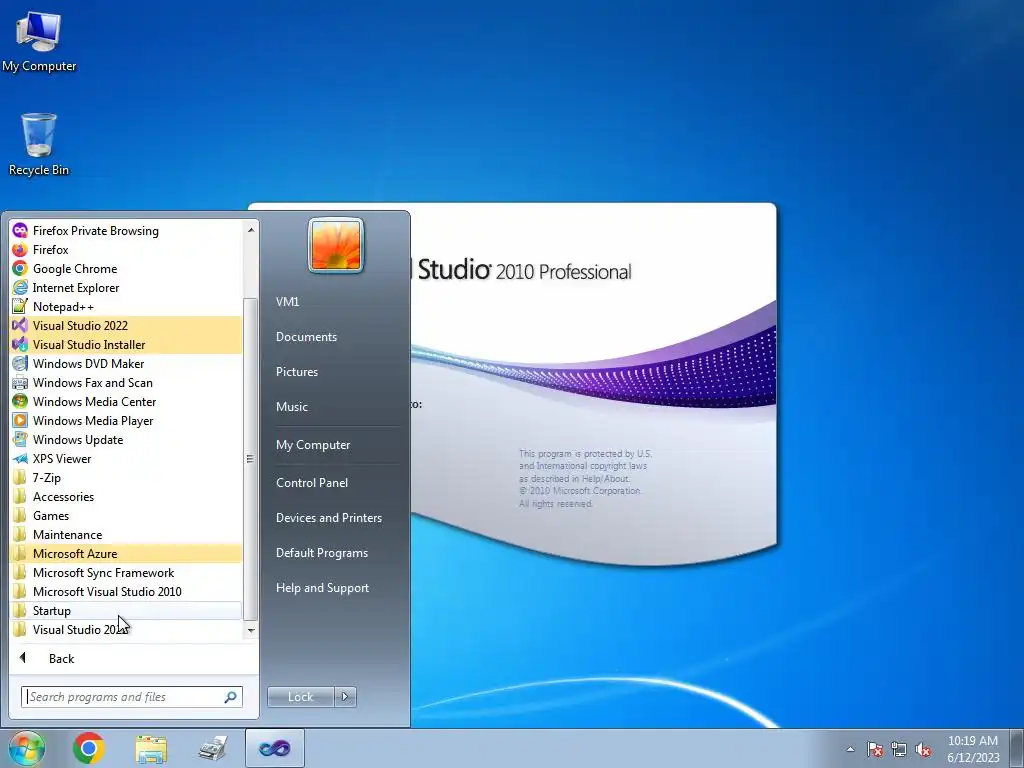Open Documents from Start menu
Image resolution: width=1024 pixels, height=768 pixels.
306,337
